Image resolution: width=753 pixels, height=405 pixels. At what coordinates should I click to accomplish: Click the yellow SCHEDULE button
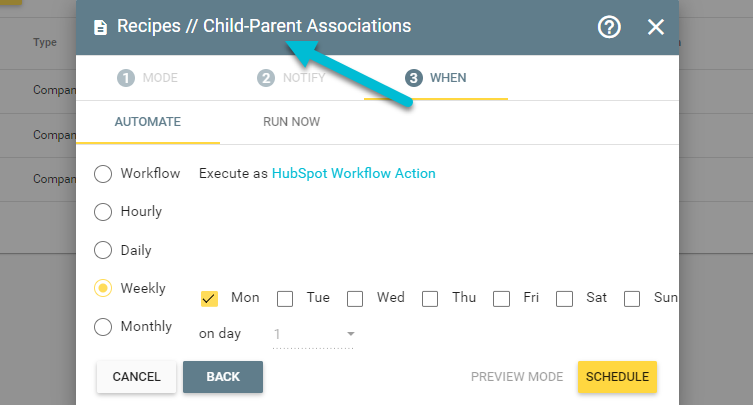coord(617,377)
